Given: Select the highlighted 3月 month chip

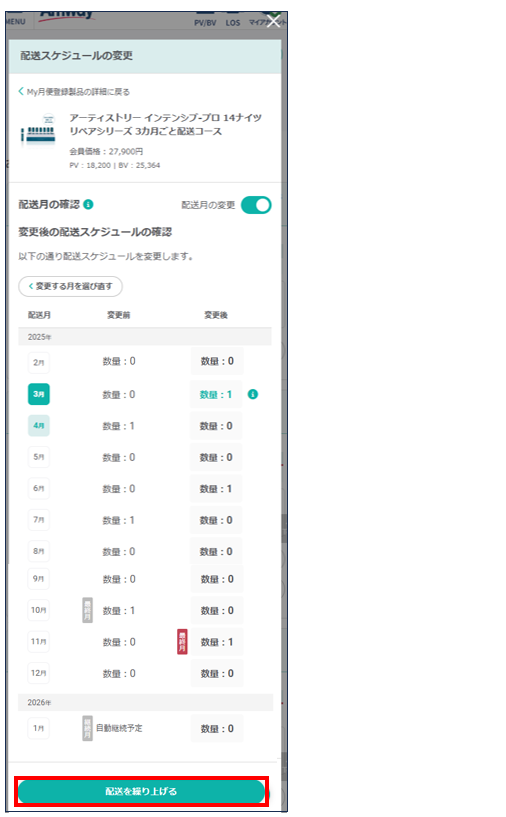Looking at the screenshot, I should tap(39, 394).
